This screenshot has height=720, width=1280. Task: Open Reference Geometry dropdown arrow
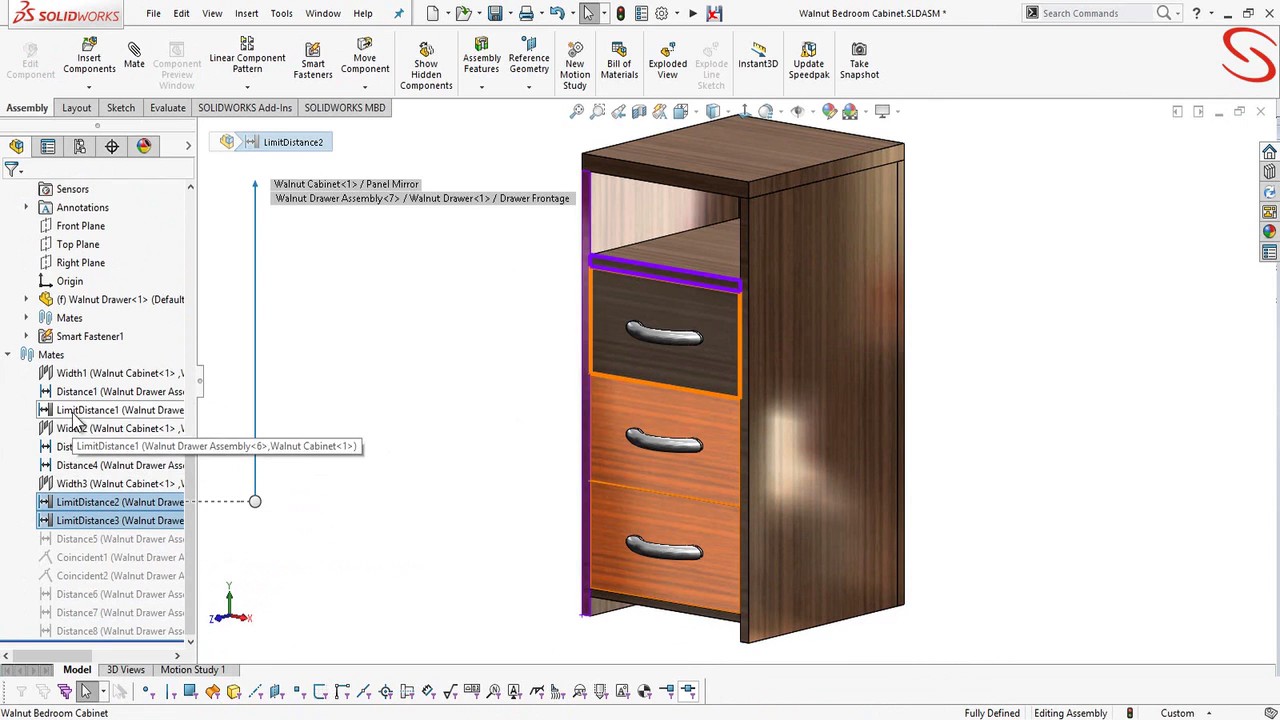(529, 87)
